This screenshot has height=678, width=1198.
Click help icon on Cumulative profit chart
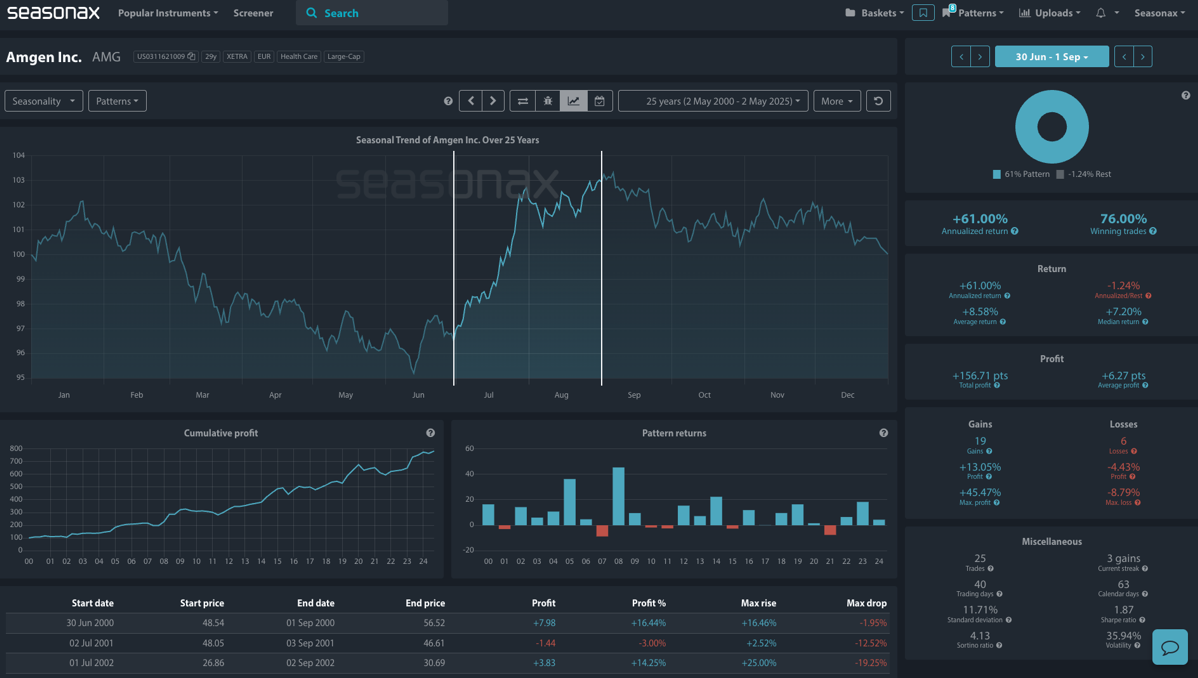430,433
